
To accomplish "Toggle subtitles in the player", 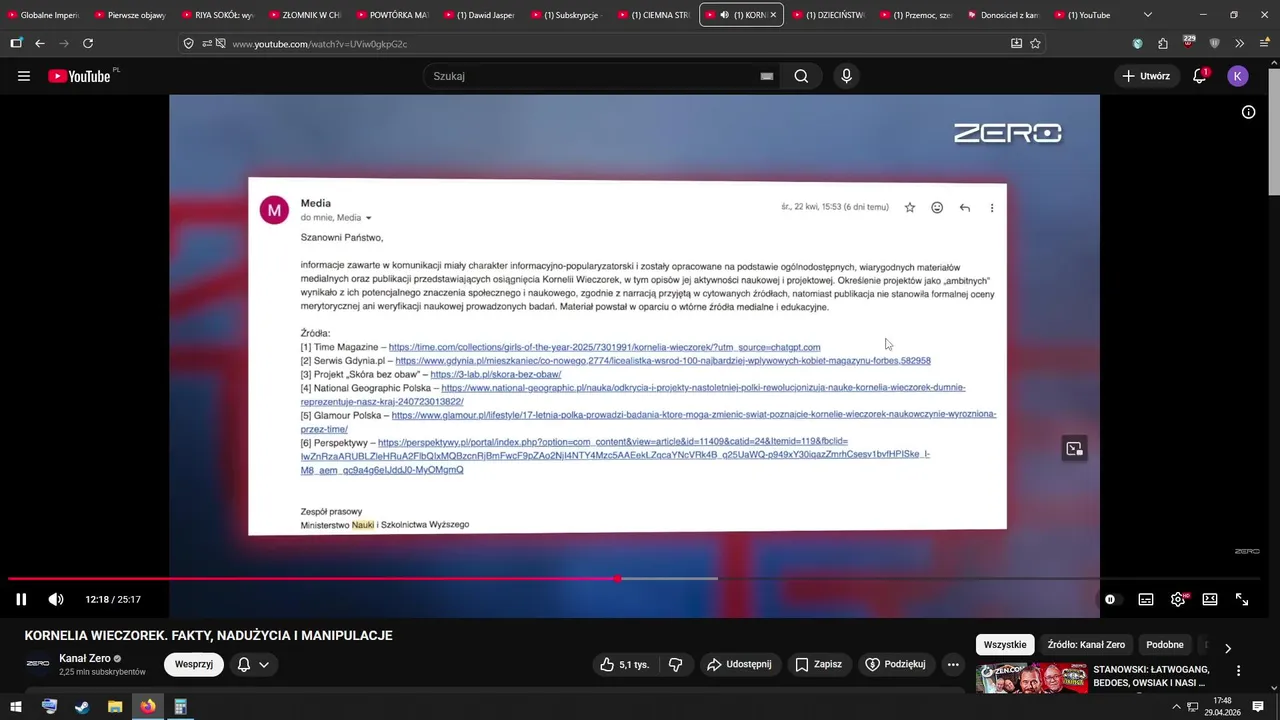I will coord(1146,599).
